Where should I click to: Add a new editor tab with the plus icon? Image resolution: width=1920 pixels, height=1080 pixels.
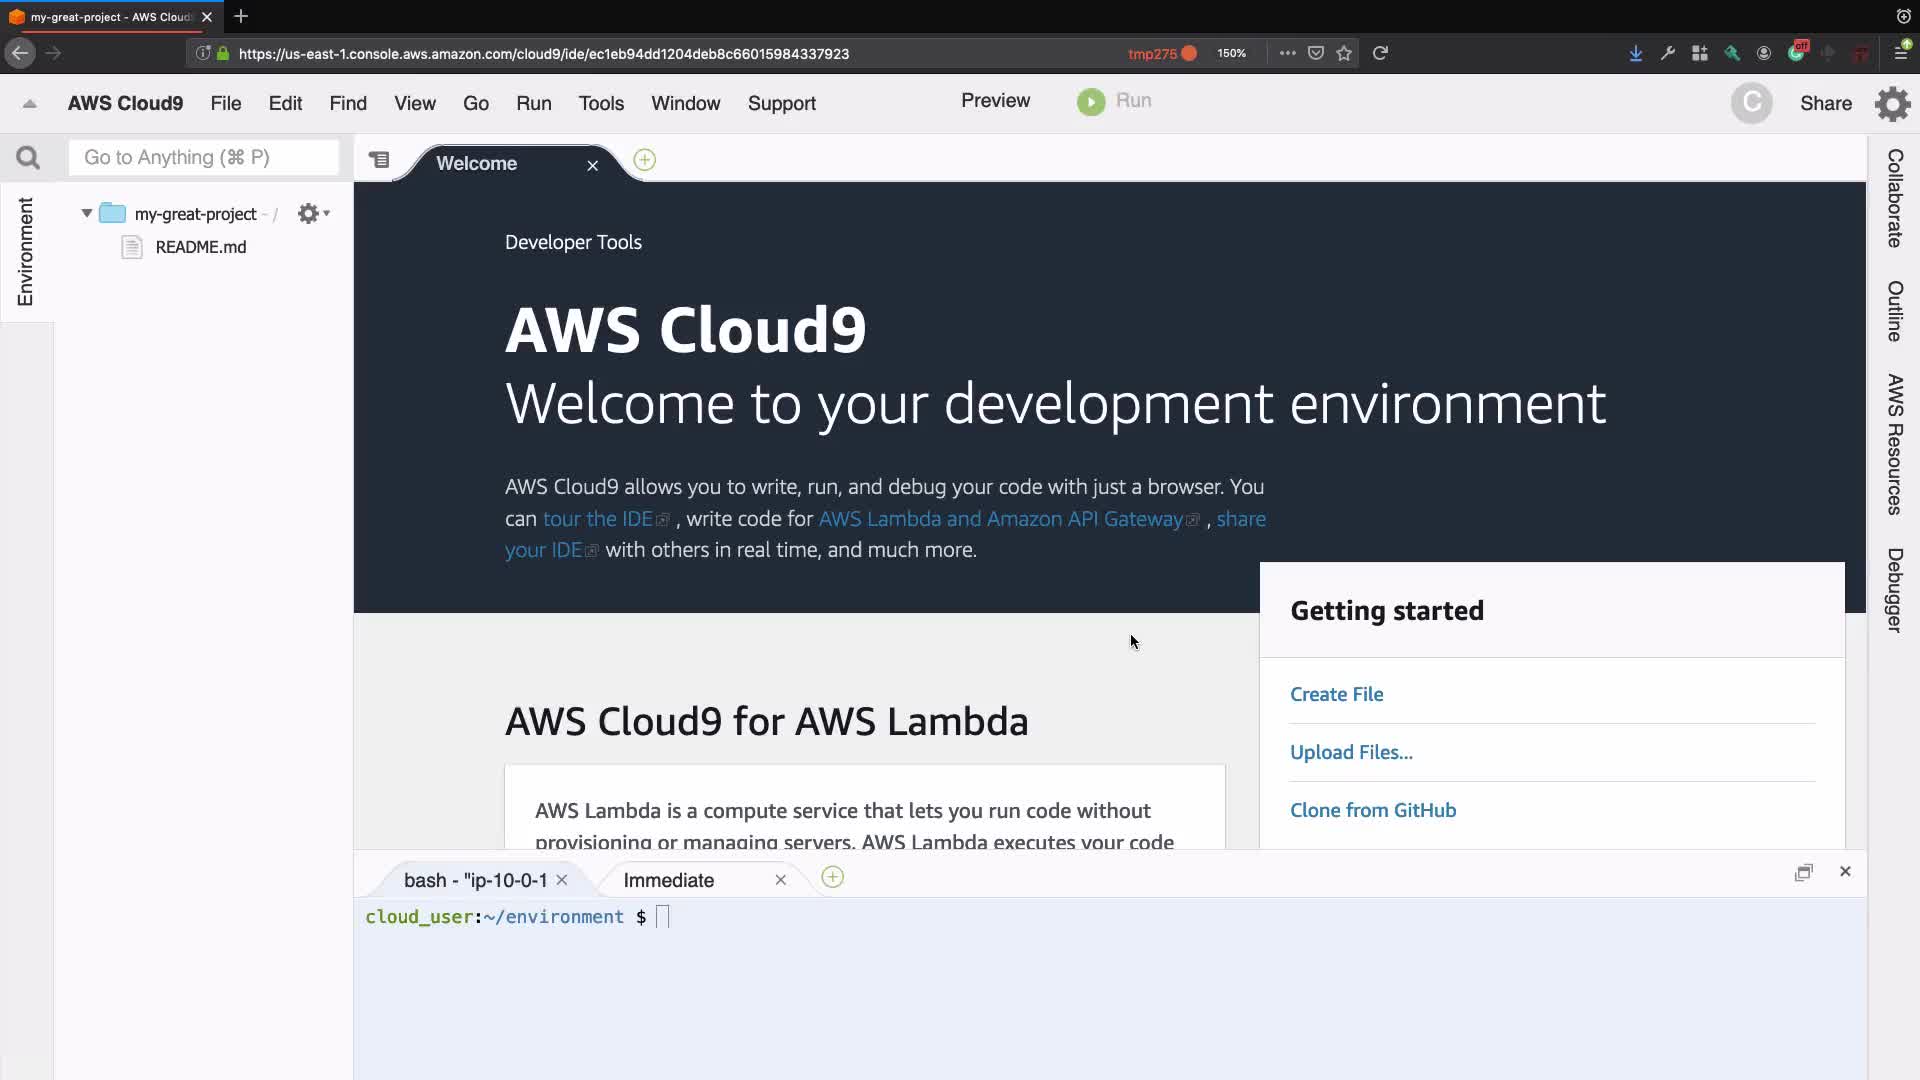click(x=645, y=160)
